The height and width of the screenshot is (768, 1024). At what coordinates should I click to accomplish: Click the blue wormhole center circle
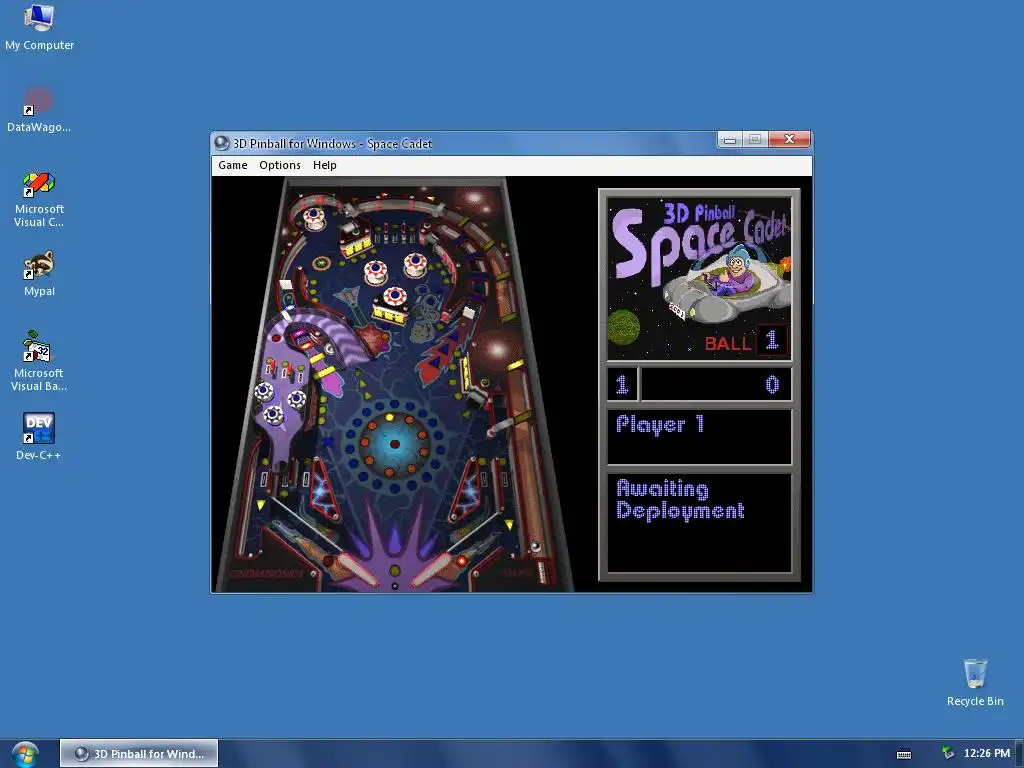click(394, 444)
